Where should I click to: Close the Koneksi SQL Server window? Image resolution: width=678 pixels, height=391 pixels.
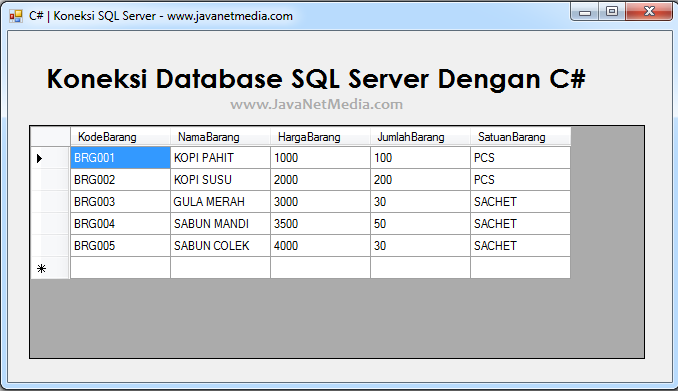649,12
